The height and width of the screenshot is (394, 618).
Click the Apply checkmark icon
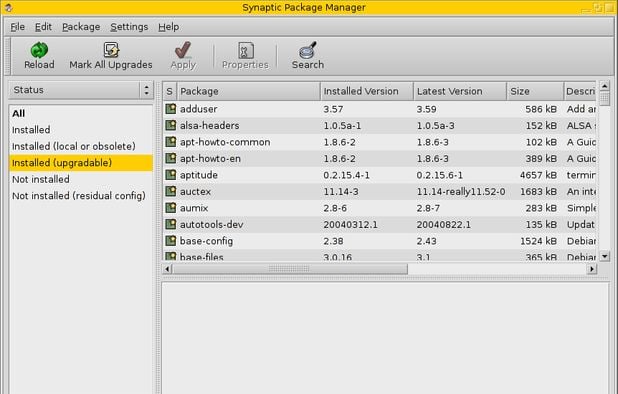point(183,50)
